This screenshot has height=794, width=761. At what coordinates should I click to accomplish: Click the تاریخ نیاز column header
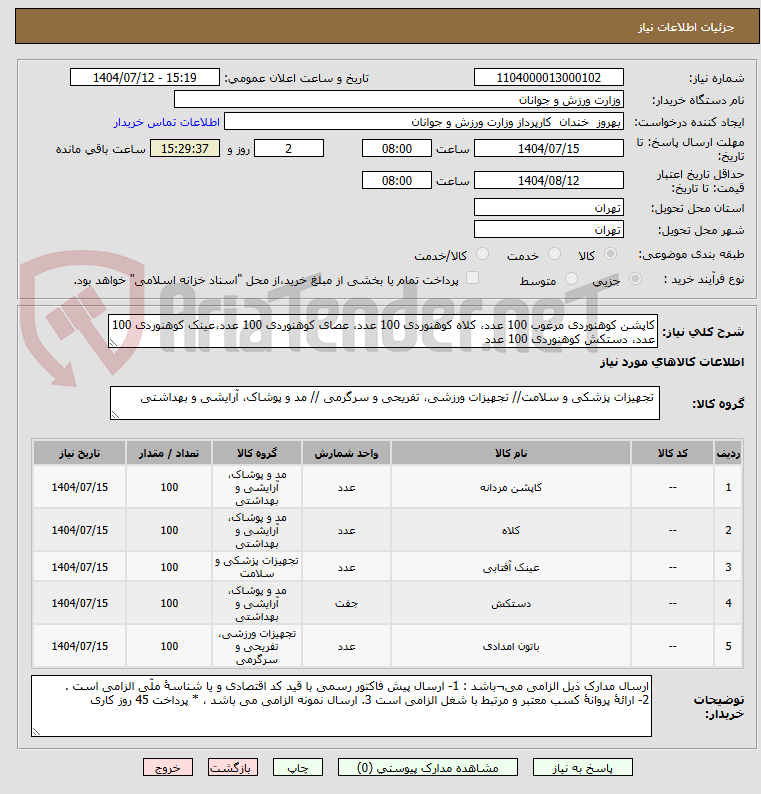tap(79, 453)
